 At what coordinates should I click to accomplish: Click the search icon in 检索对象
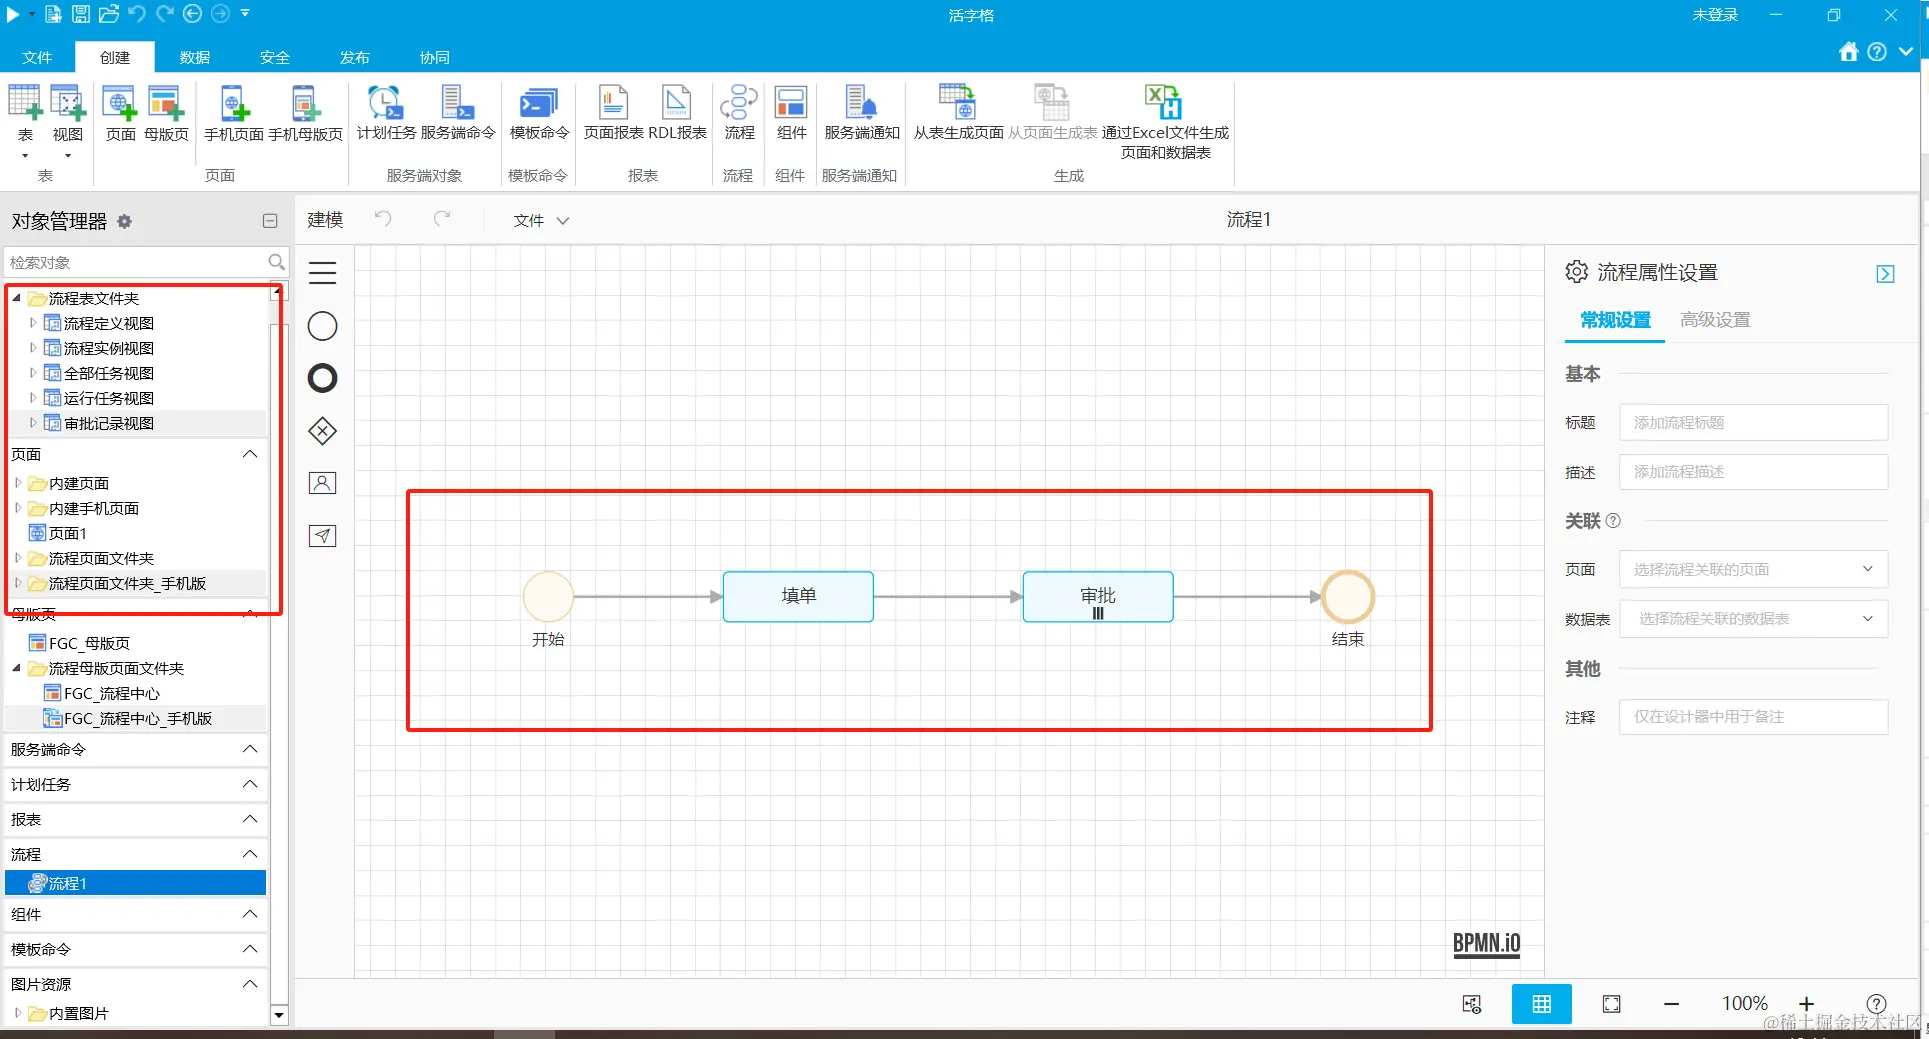pyautogui.click(x=277, y=262)
